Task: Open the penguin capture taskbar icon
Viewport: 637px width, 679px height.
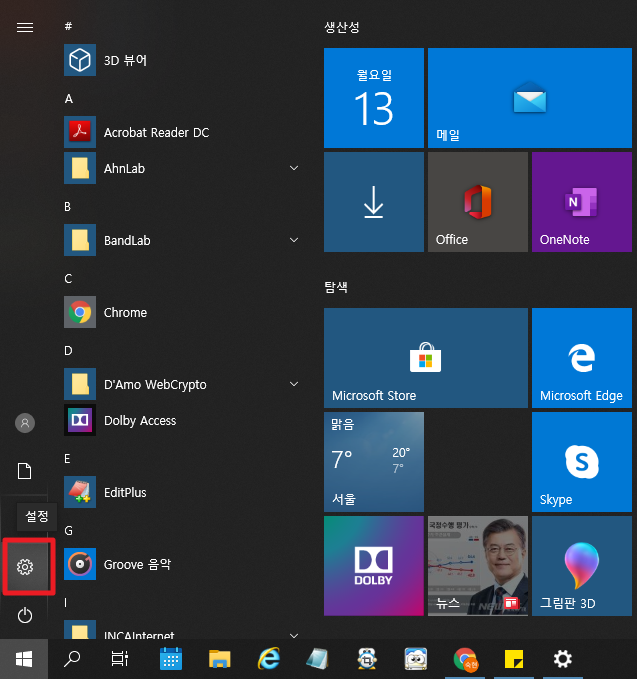Action: click(x=367, y=659)
